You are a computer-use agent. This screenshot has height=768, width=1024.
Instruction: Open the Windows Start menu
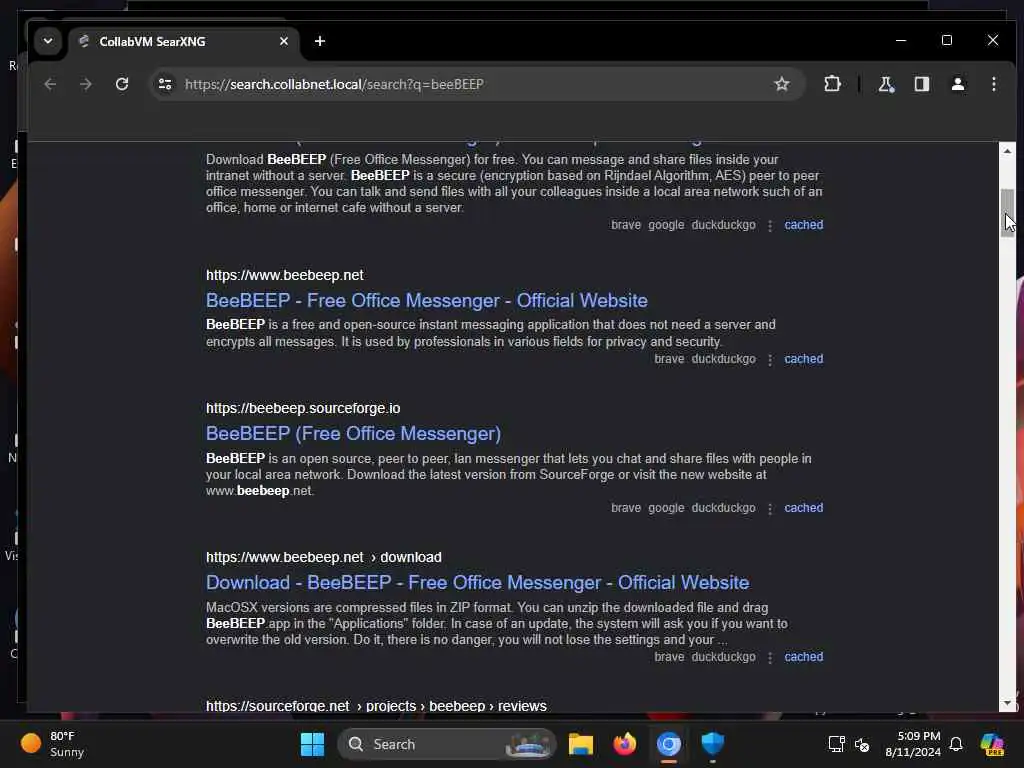(312, 744)
